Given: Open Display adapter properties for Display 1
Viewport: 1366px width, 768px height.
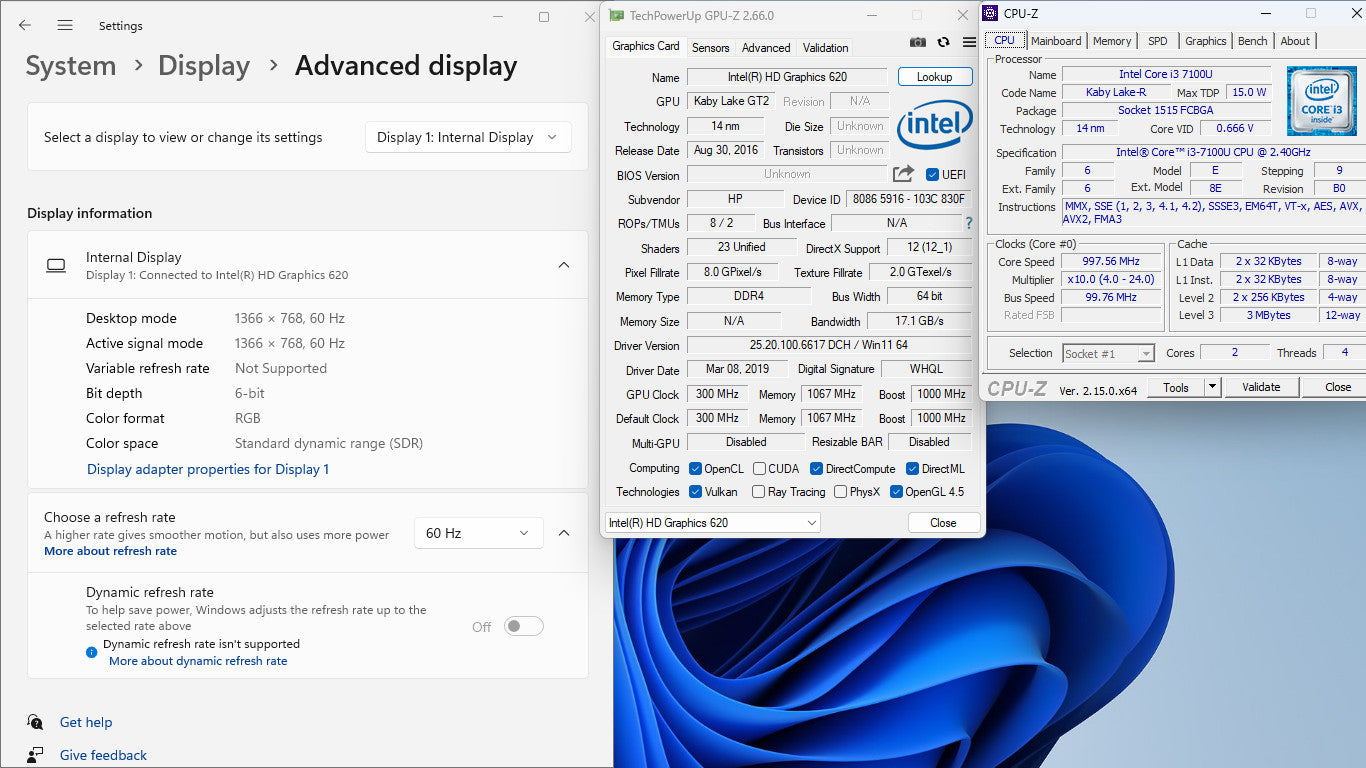Looking at the screenshot, I should (208, 469).
